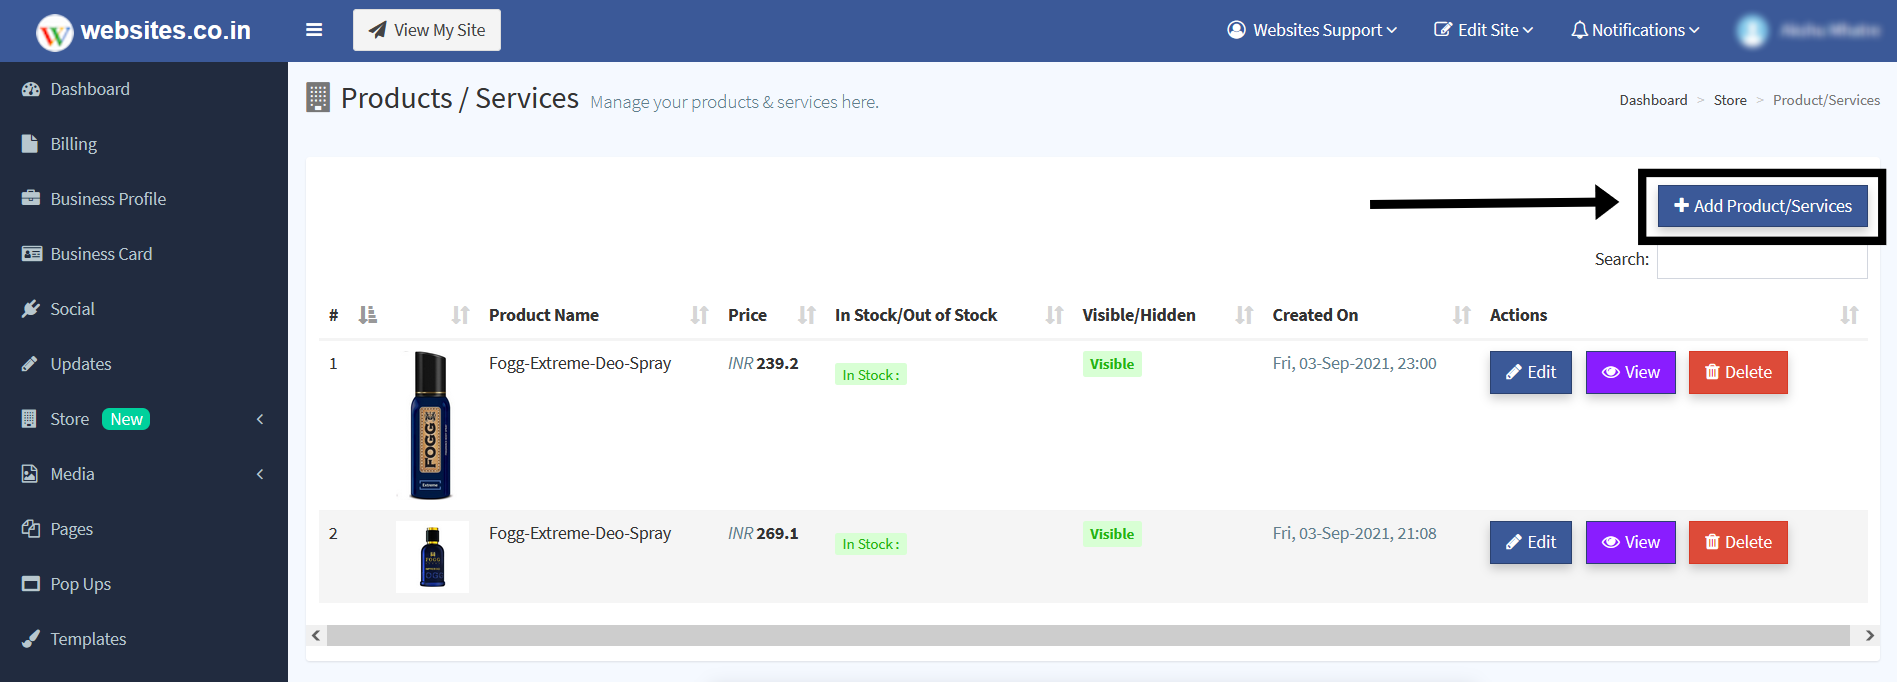Image resolution: width=1897 pixels, height=682 pixels.
Task: Focus the product Search field
Action: (1762, 260)
